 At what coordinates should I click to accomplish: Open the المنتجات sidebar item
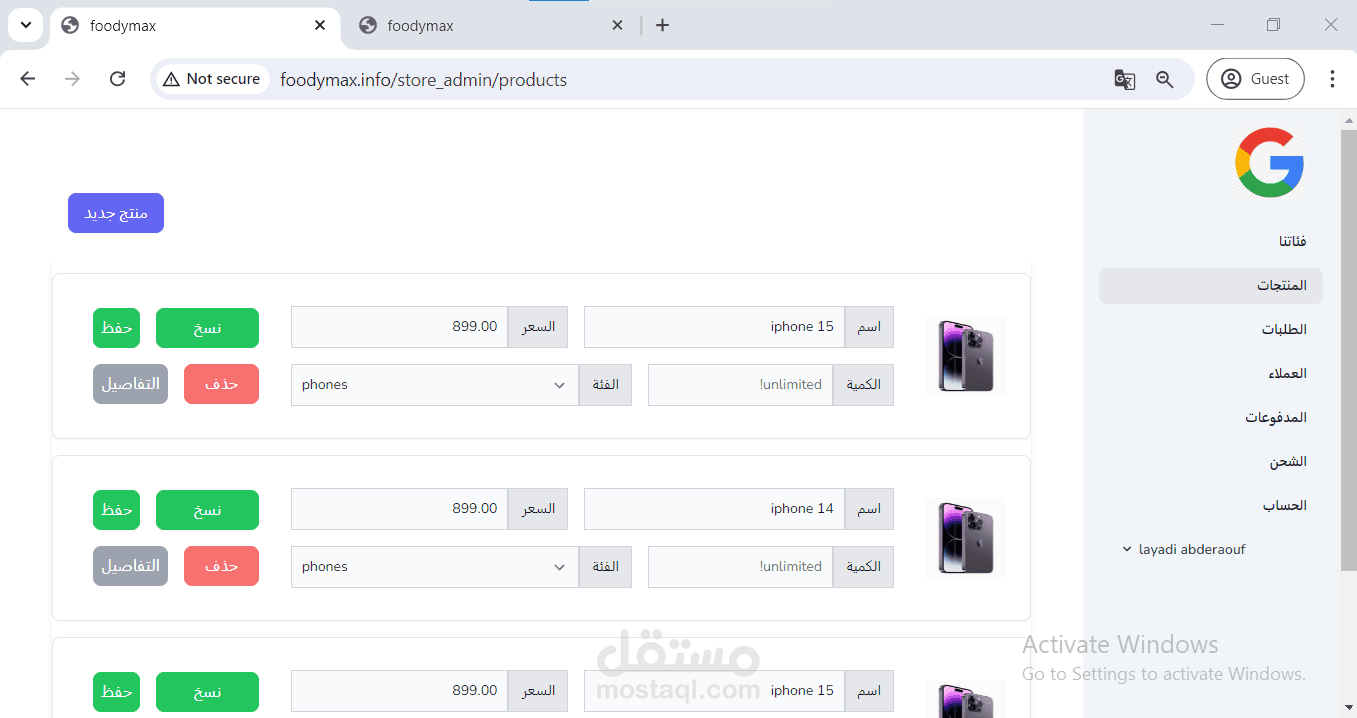(1211, 286)
